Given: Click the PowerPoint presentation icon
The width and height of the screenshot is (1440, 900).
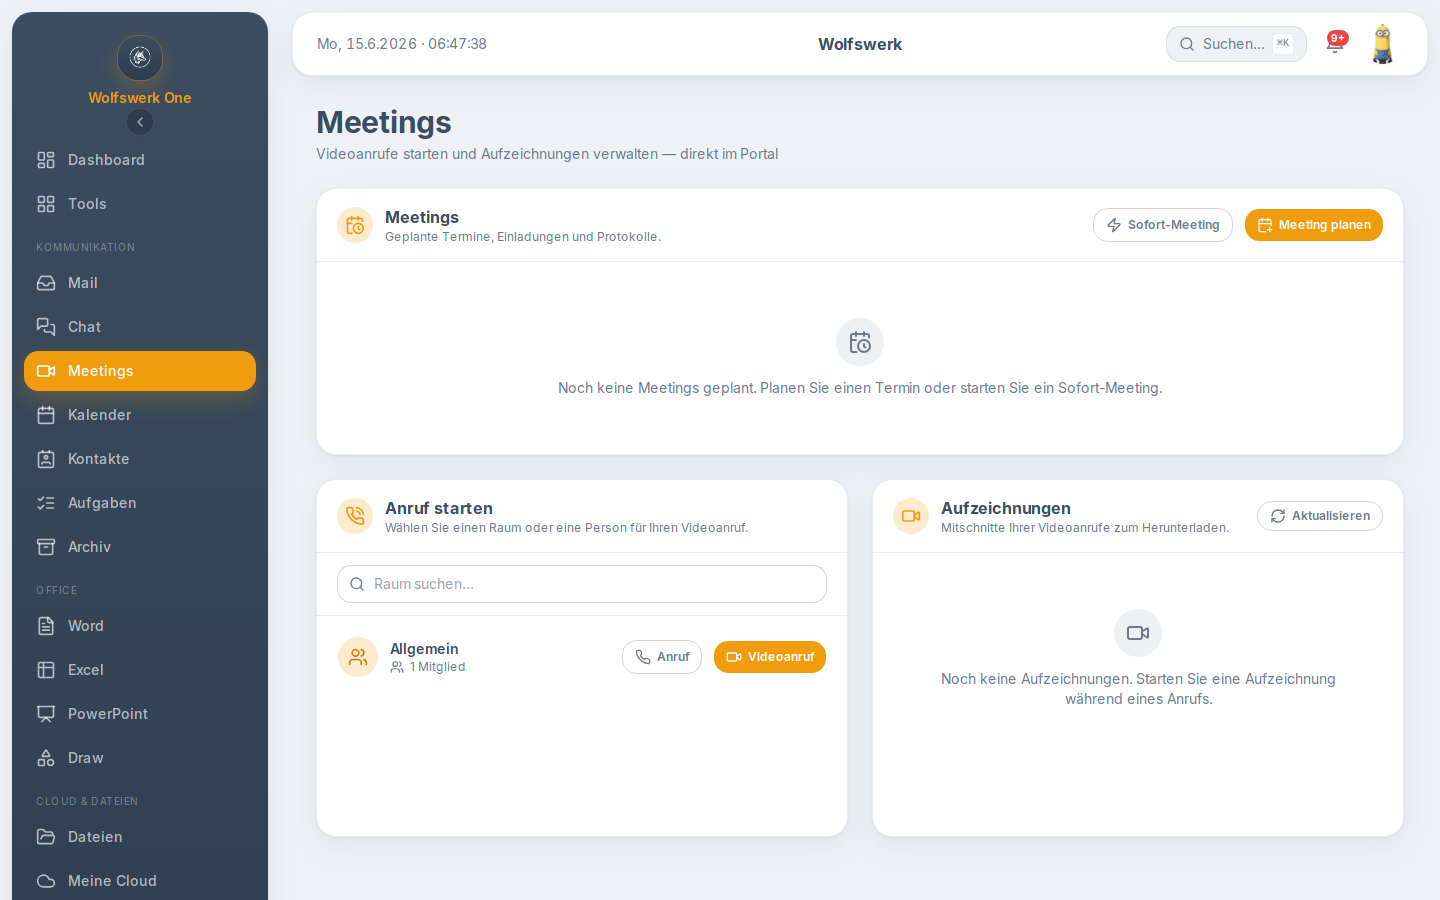Looking at the screenshot, I should tap(46, 714).
